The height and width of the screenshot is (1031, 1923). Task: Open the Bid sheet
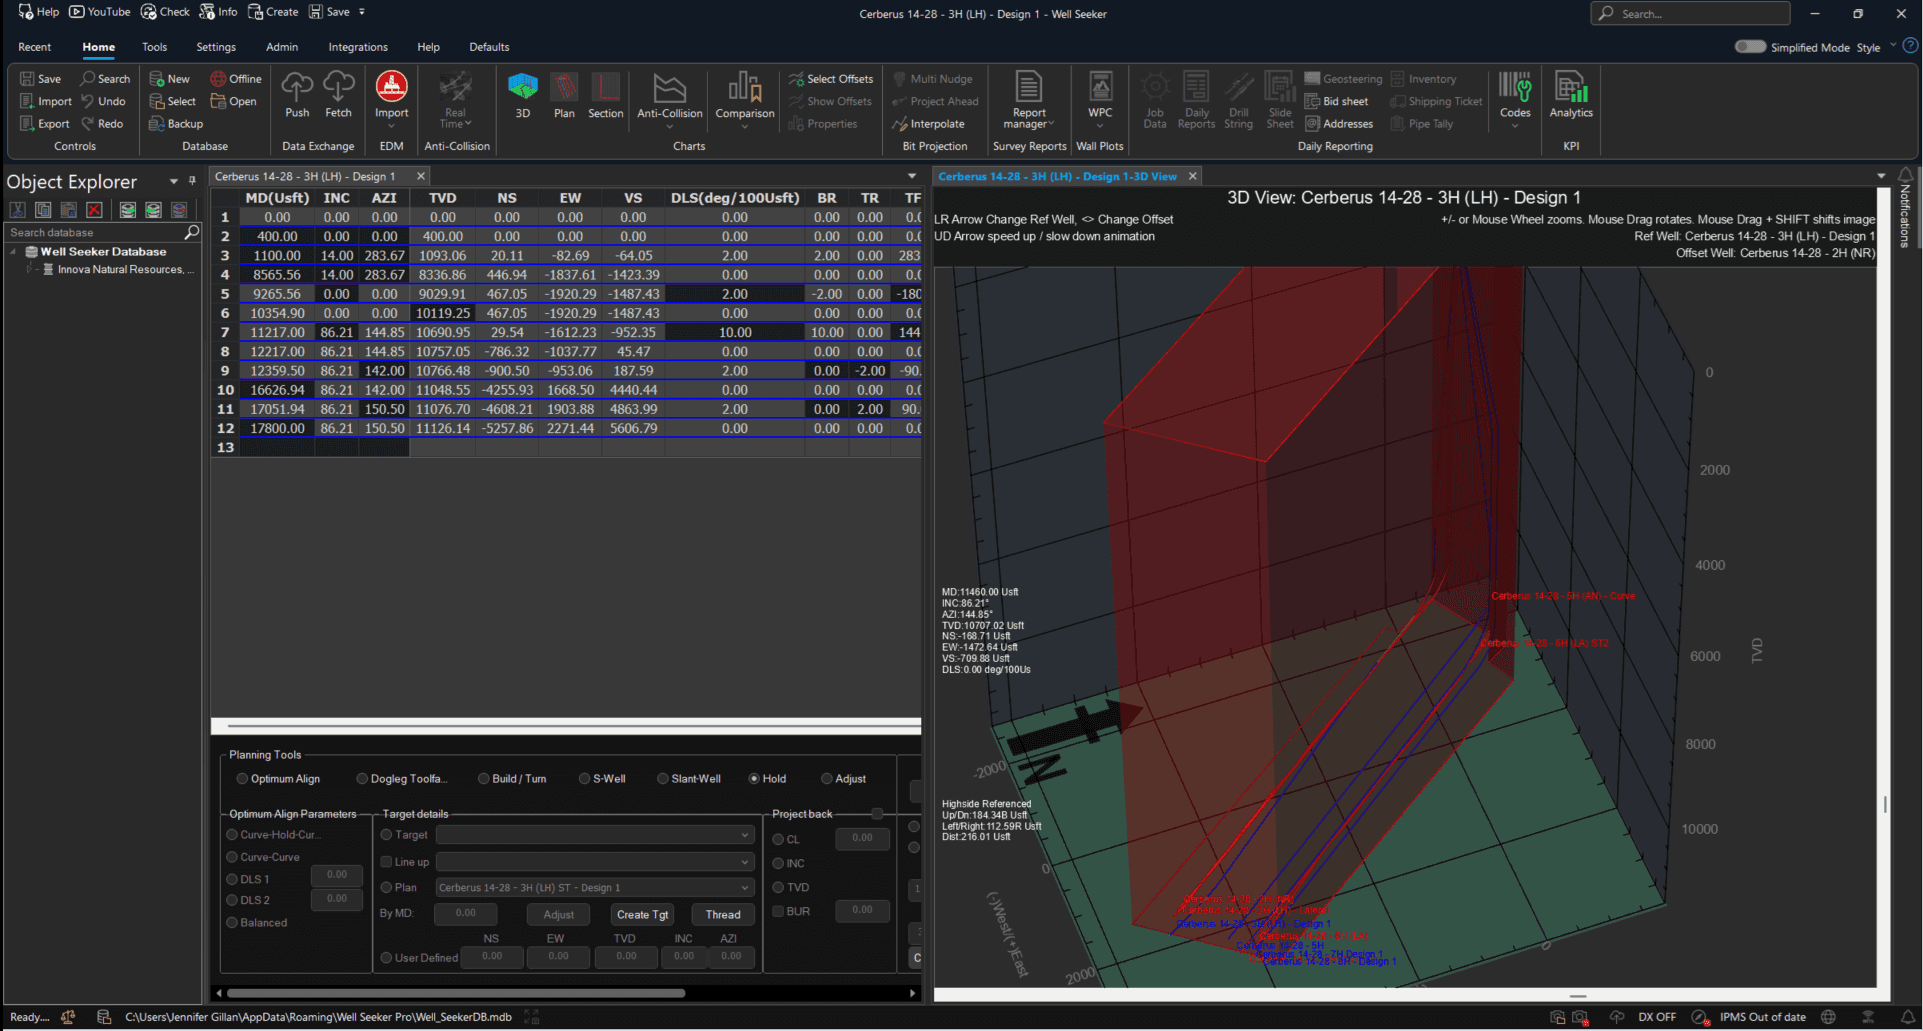[x=1337, y=101]
